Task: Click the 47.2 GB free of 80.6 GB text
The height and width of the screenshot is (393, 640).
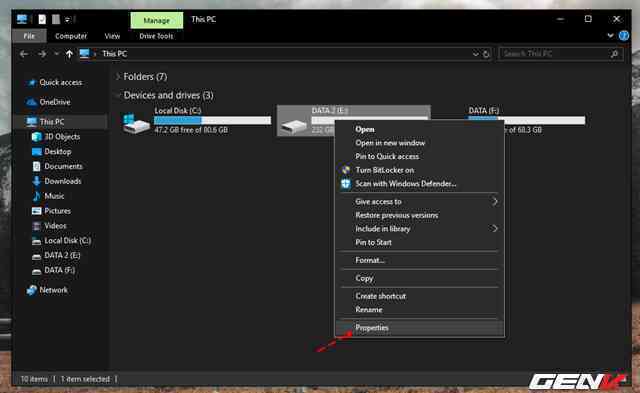Action: 191,130
